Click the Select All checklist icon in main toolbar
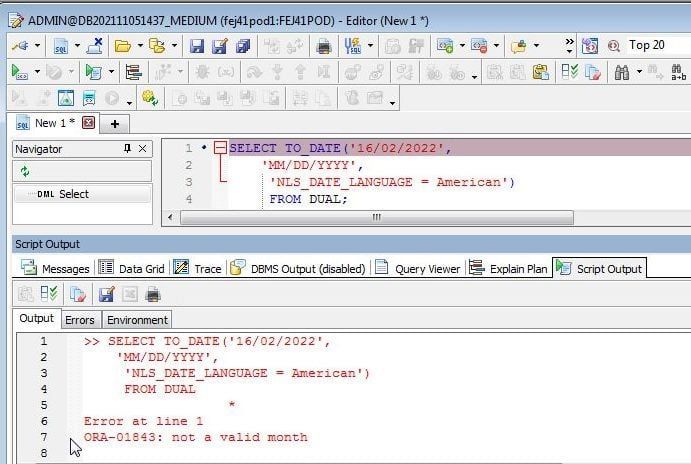Image resolution: width=691 pixels, height=464 pixels. pos(569,72)
